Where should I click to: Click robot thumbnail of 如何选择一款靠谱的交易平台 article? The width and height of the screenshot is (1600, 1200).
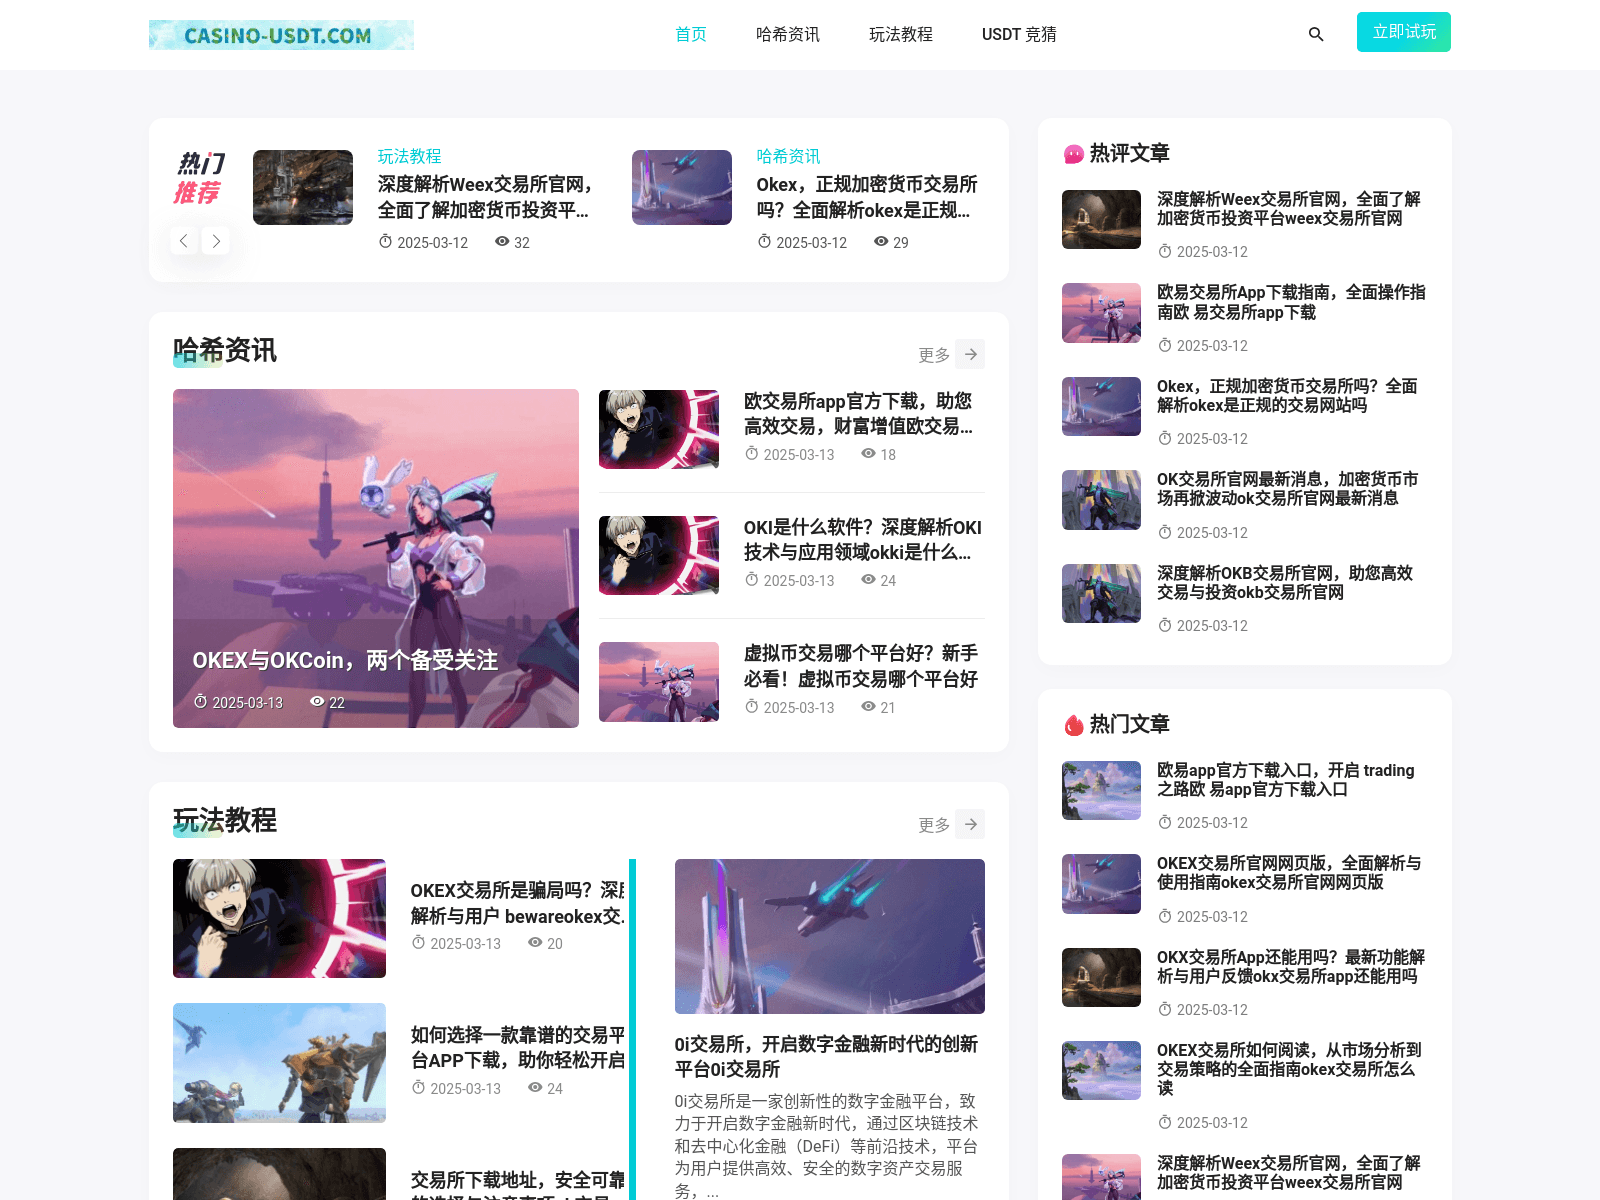click(x=279, y=1063)
